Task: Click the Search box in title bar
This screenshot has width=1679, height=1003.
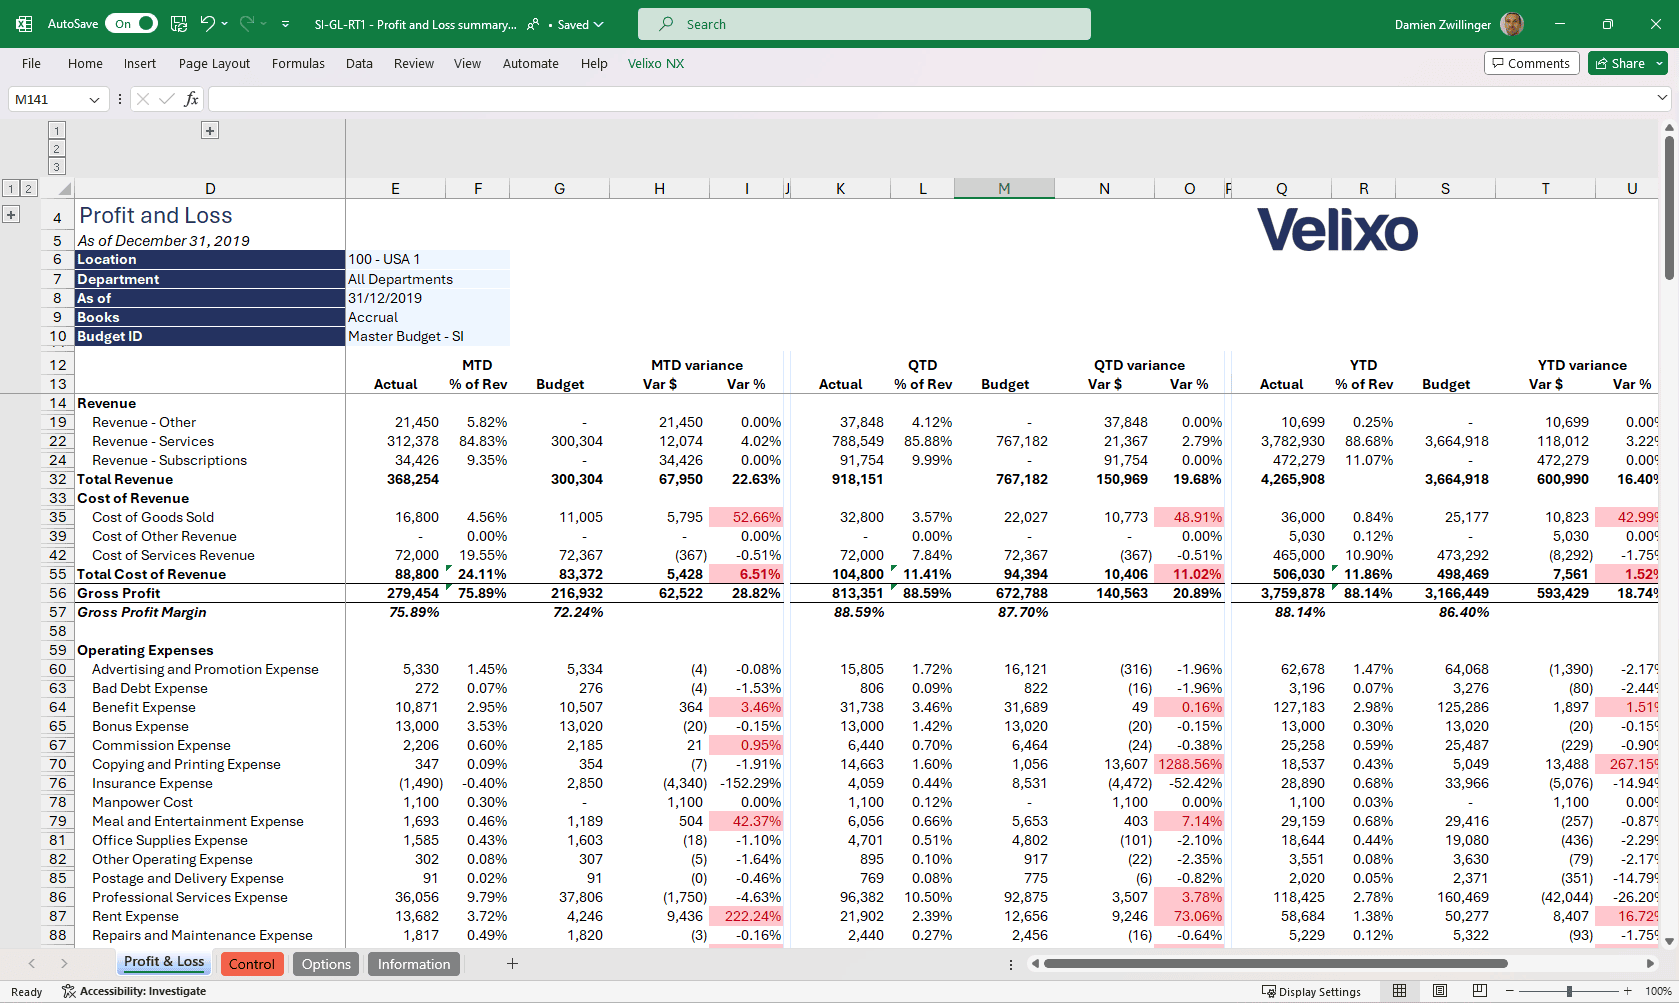Action: pyautogui.click(x=864, y=24)
